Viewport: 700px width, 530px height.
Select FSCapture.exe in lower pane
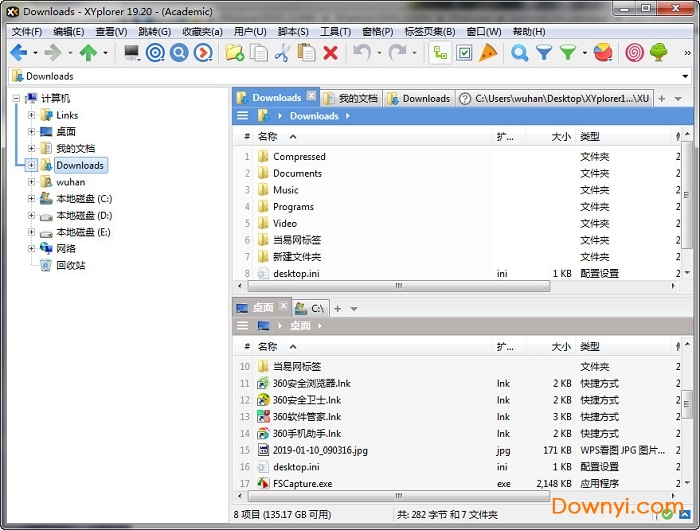tap(455, 484)
